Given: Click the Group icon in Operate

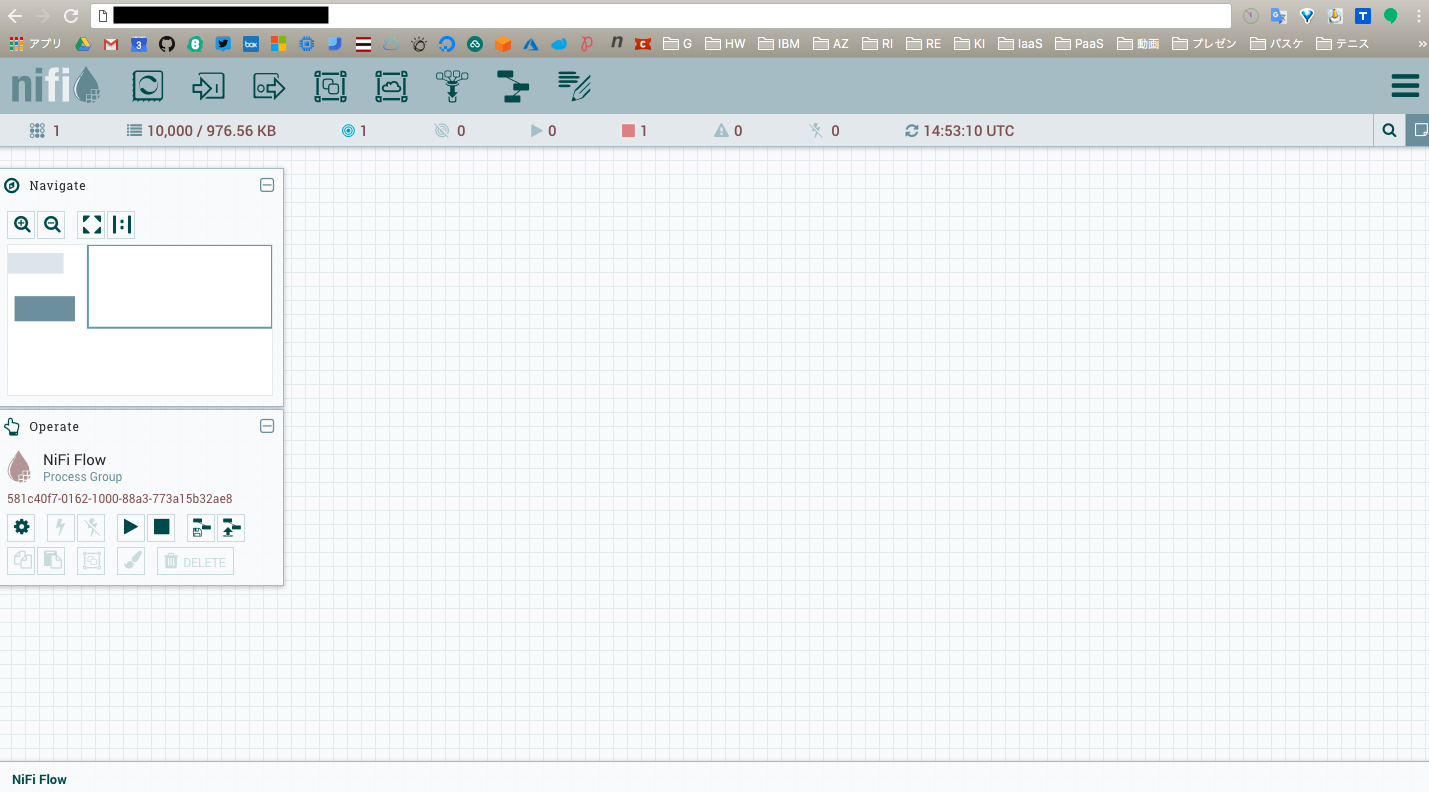Looking at the screenshot, I should (x=91, y=561).
